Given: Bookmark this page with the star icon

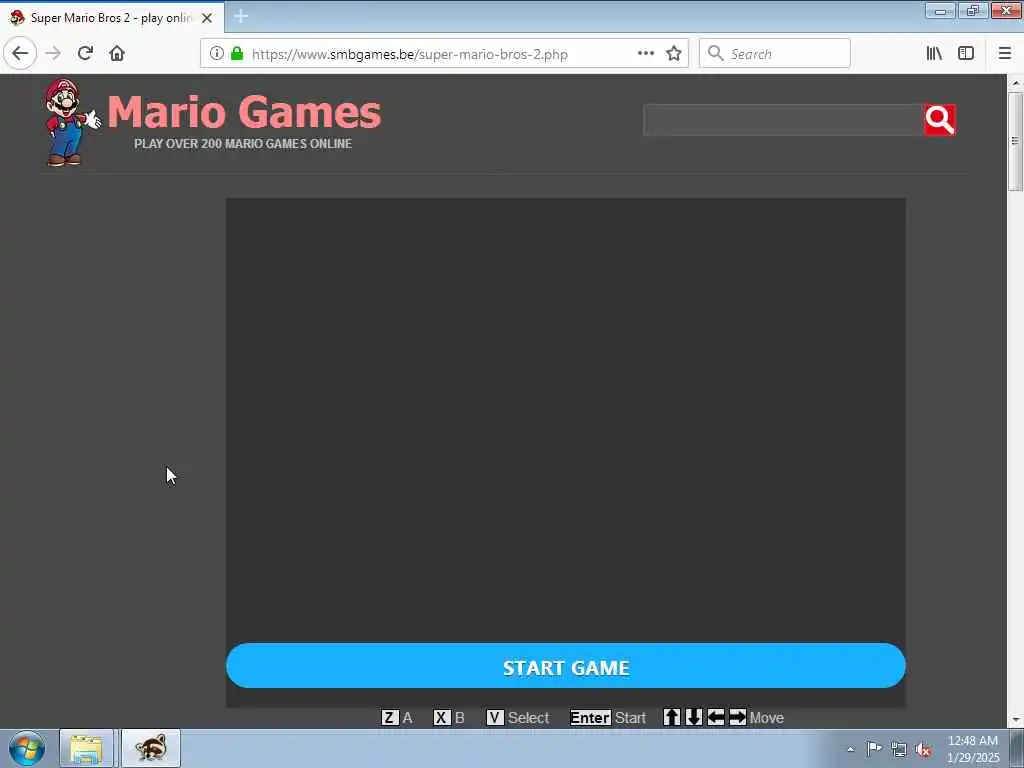Looking at the screenshot, I should pos(674,54).
